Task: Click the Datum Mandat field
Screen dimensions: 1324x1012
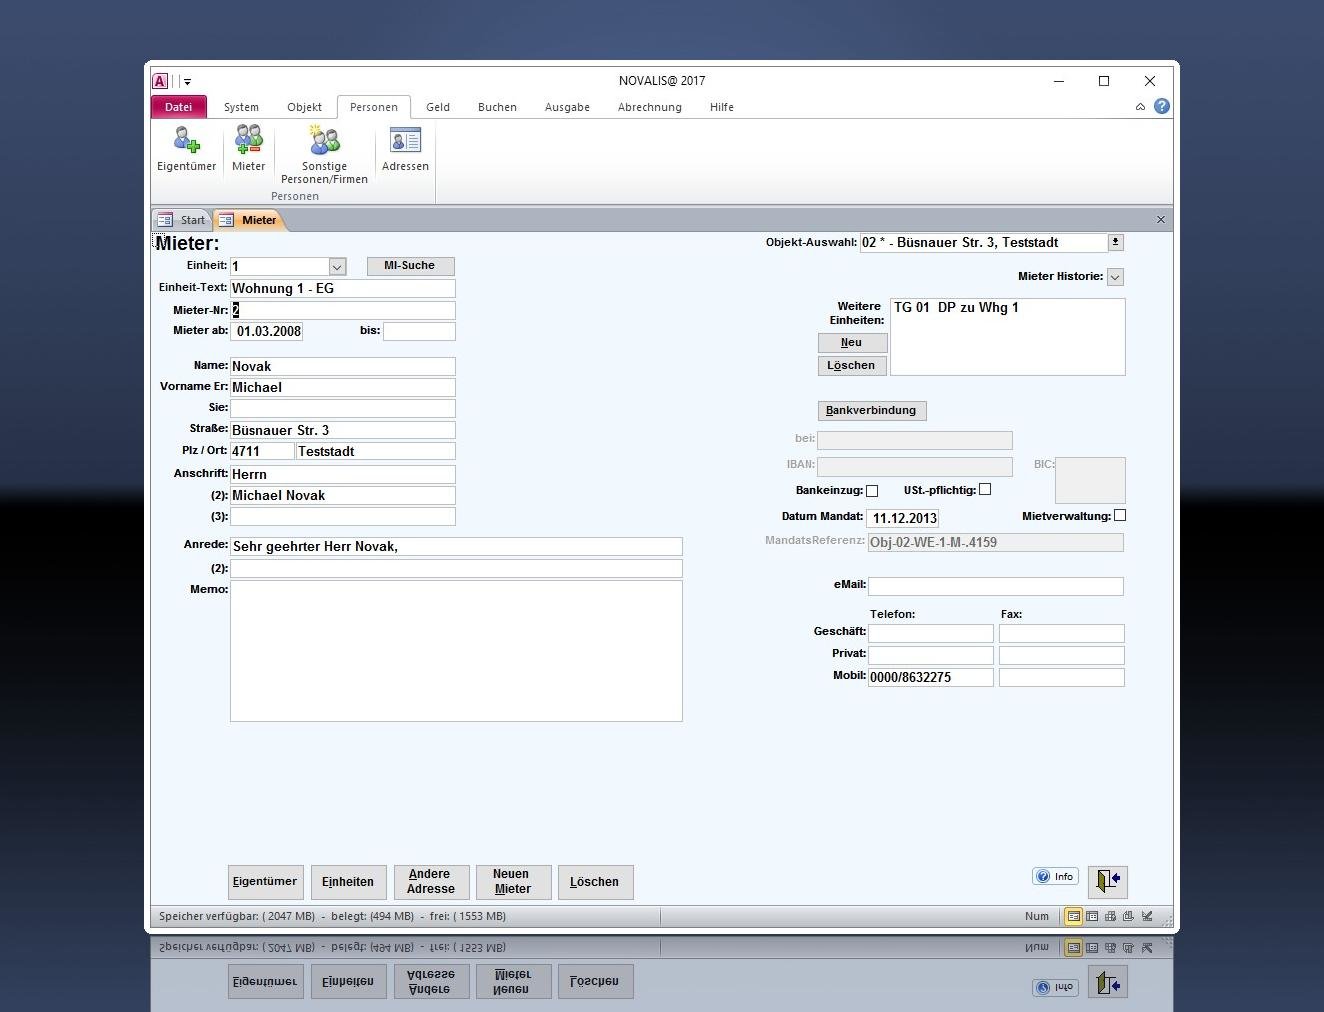Action: pyautogui.click(x=902, y=519)
